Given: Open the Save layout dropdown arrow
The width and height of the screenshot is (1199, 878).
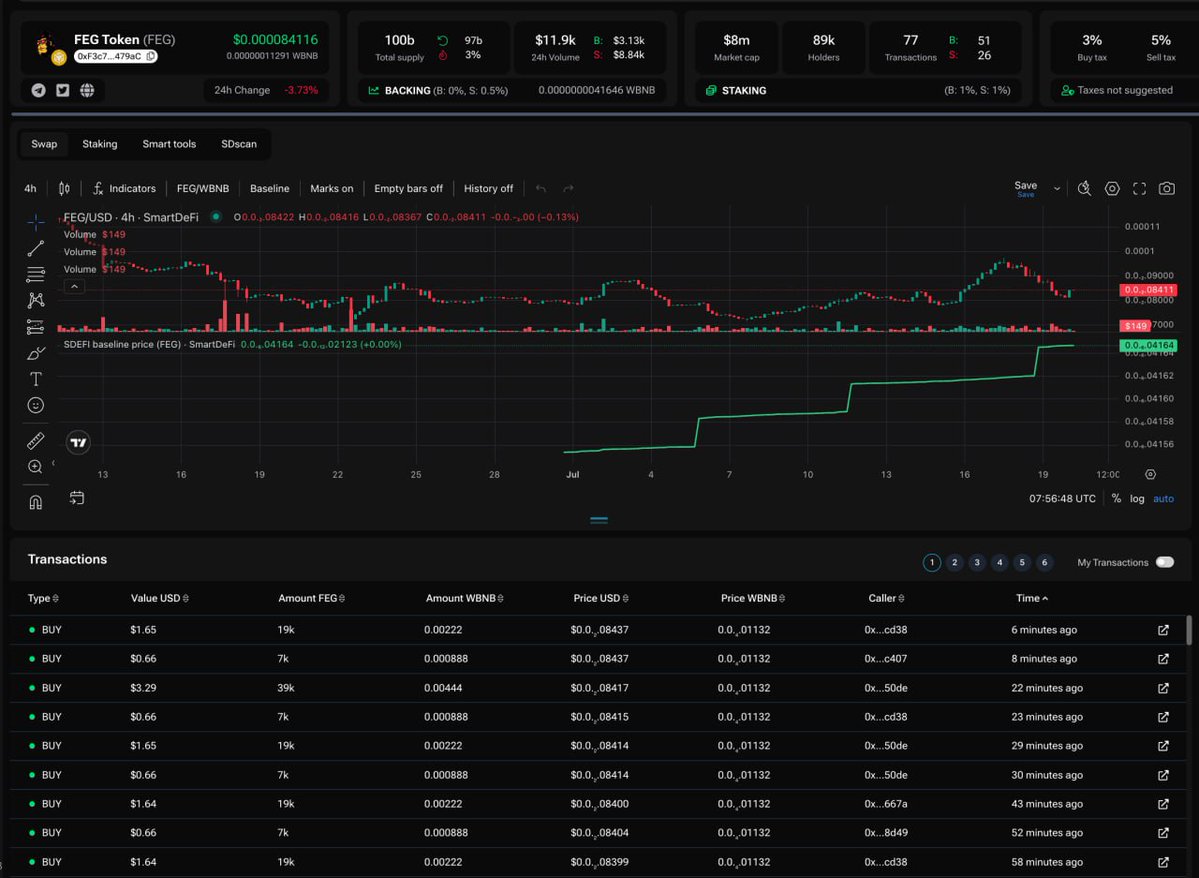Looking at the screenshot, I should [1057, 188].
